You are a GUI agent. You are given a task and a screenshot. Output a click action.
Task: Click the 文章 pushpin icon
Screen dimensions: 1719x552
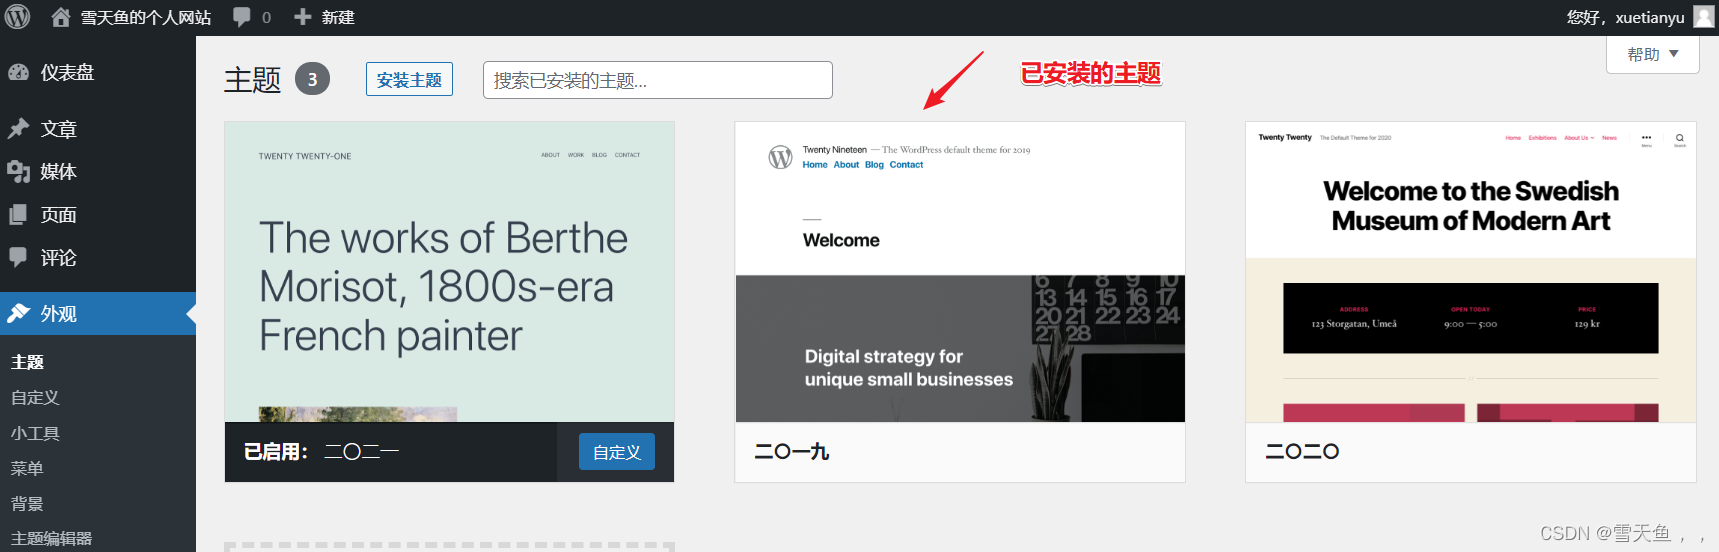click(18, 129)
